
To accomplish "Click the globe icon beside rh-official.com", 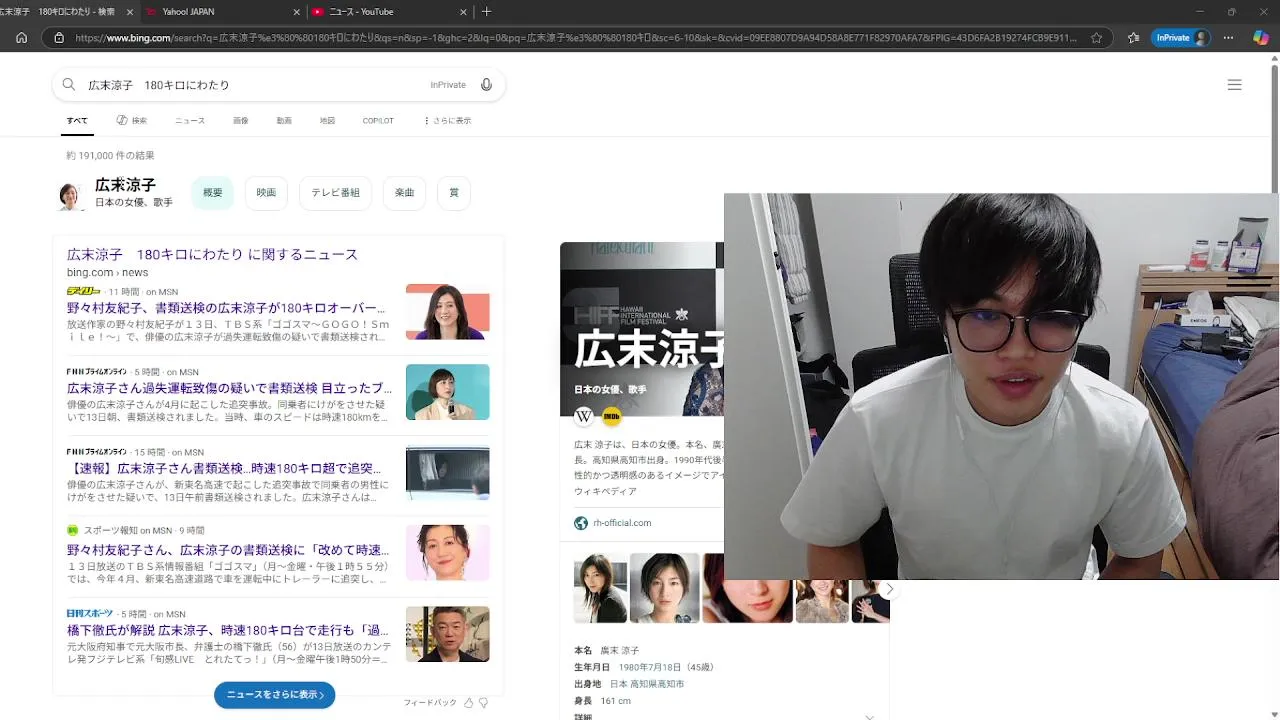I will tap(581, 523).
